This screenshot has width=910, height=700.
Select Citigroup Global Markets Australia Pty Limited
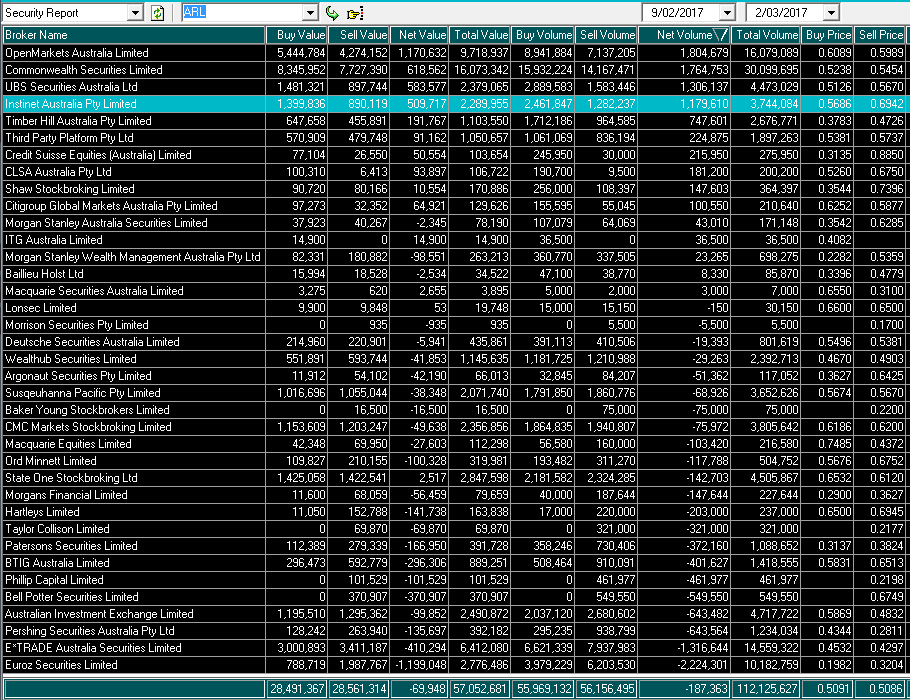(454, 206)
